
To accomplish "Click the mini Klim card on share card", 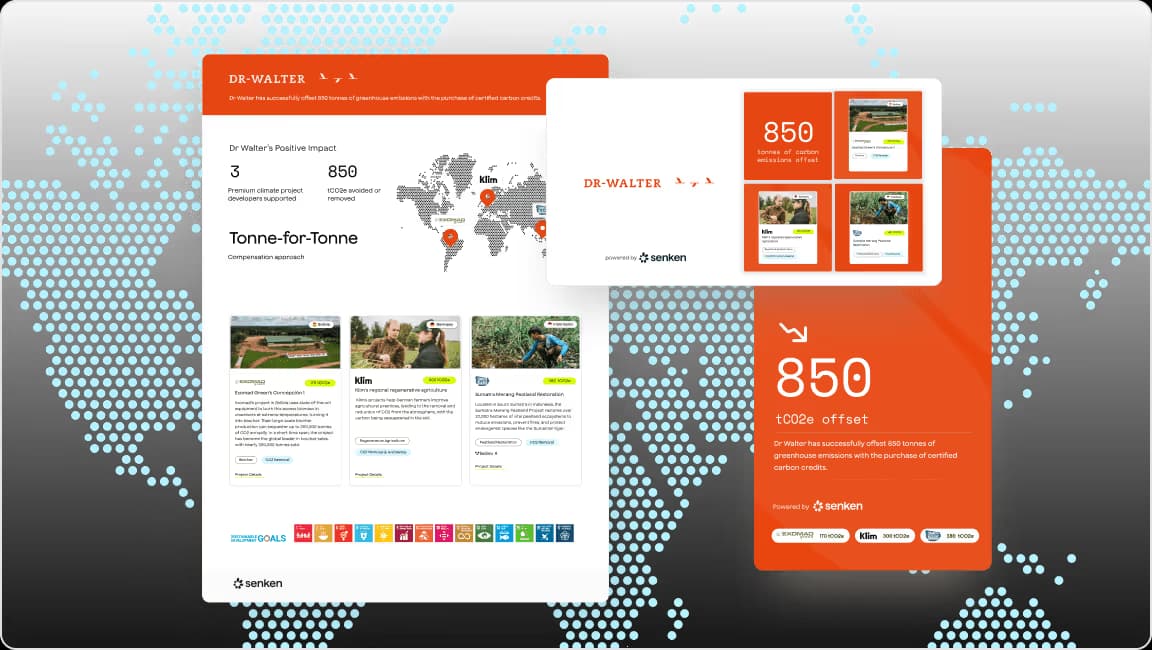I will (788, 227).
